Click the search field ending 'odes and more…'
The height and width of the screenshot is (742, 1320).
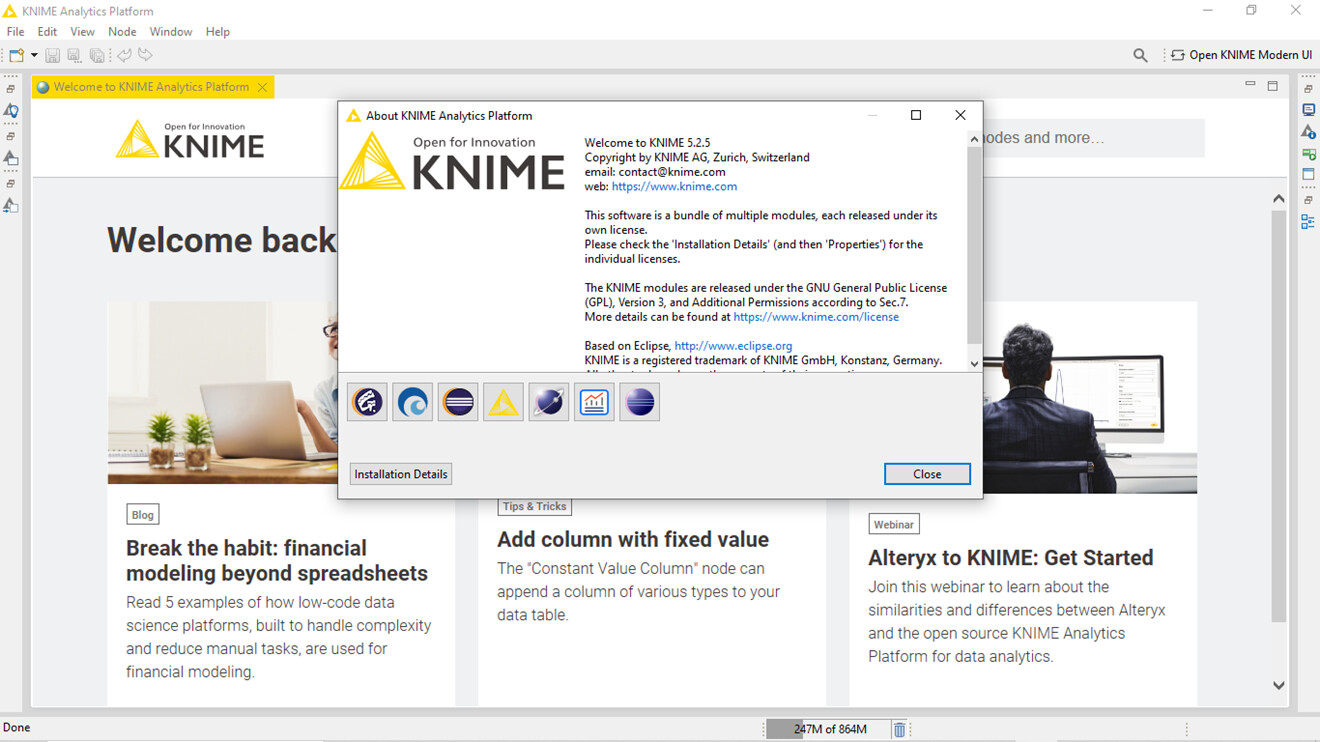tap(1093, 138)
